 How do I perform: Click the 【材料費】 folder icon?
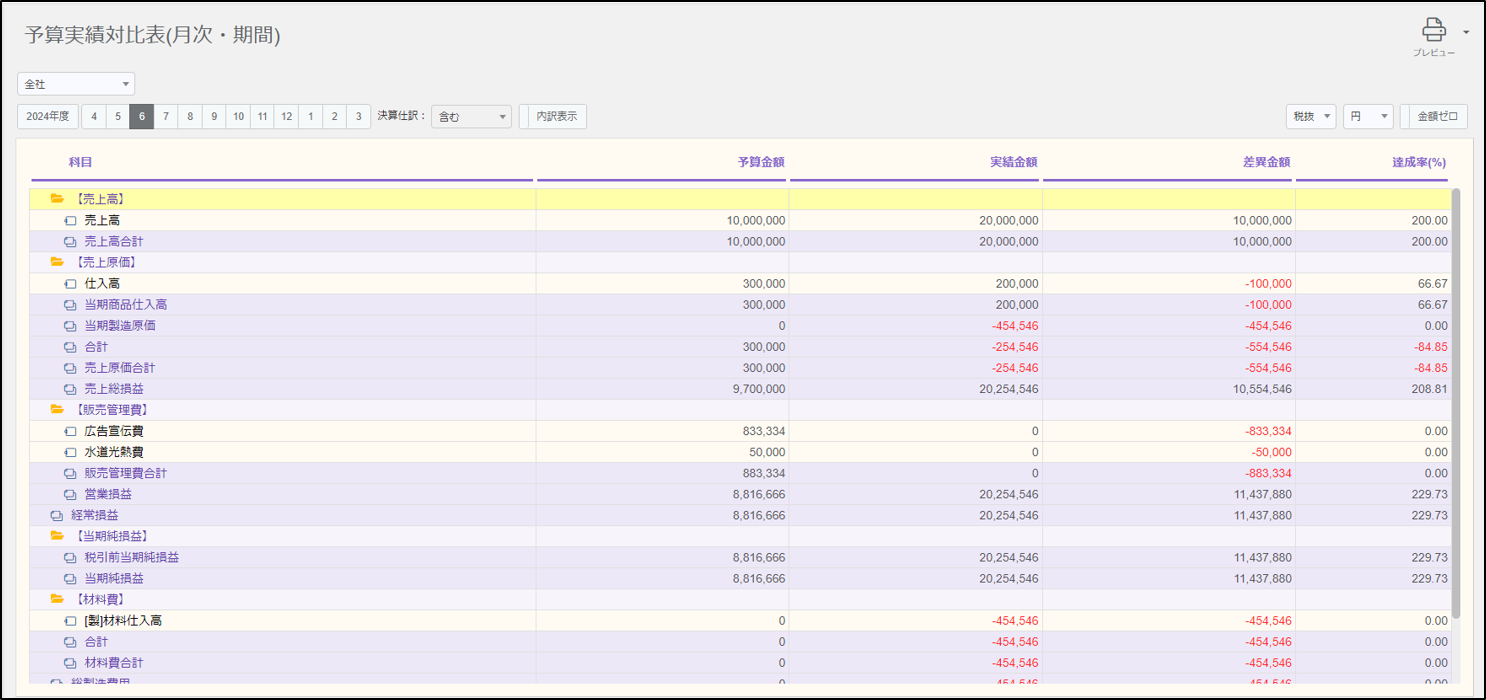coord(57,599)
